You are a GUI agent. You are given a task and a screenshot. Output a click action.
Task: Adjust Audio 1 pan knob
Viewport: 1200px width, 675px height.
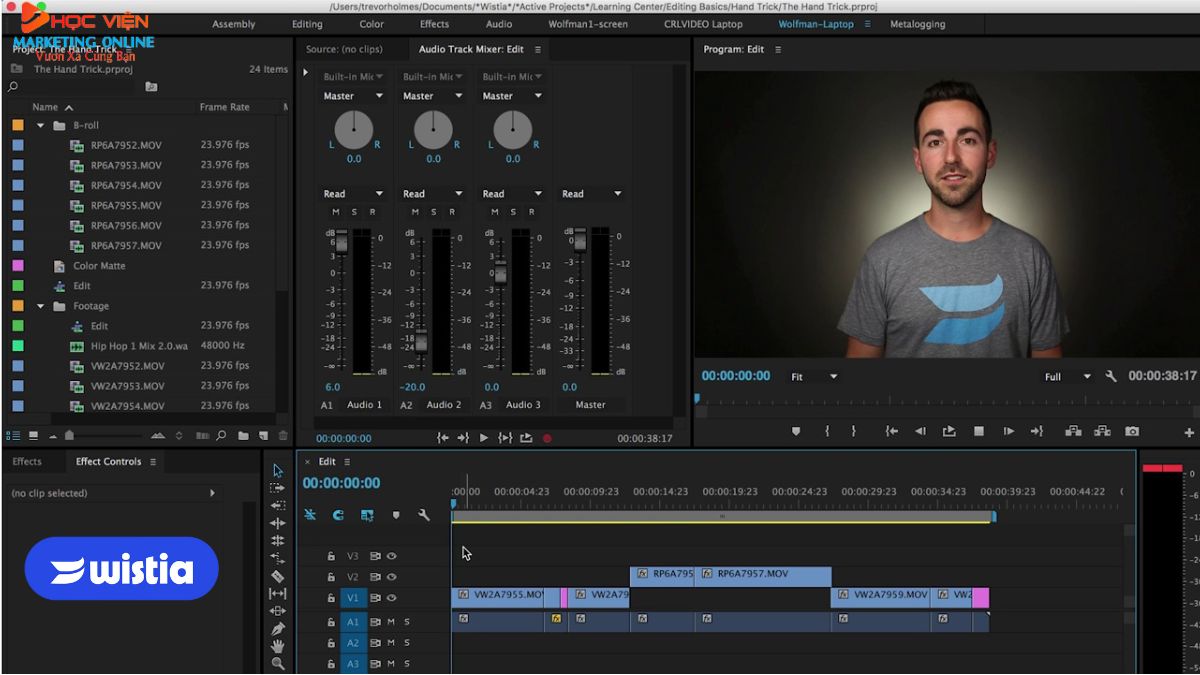pos(354,129)
